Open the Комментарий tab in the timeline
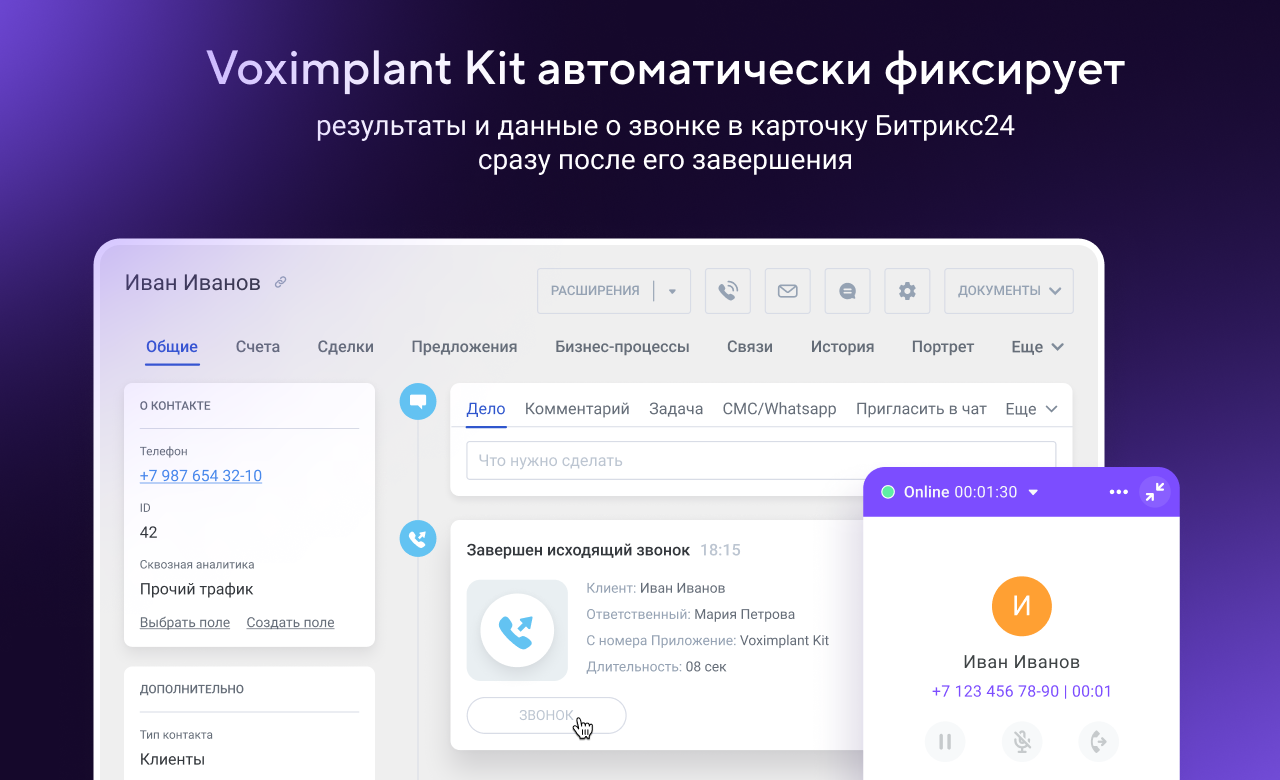 (x=577, y=408)
